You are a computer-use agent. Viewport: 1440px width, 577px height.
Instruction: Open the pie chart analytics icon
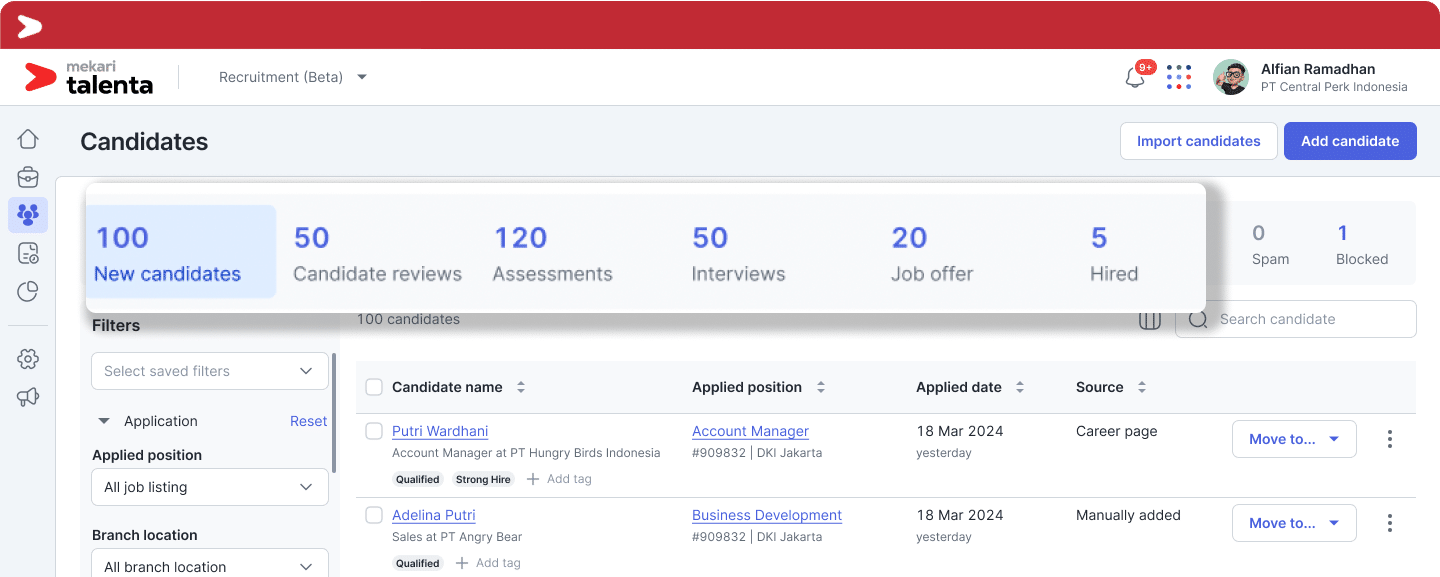click(x=27, y=290)
